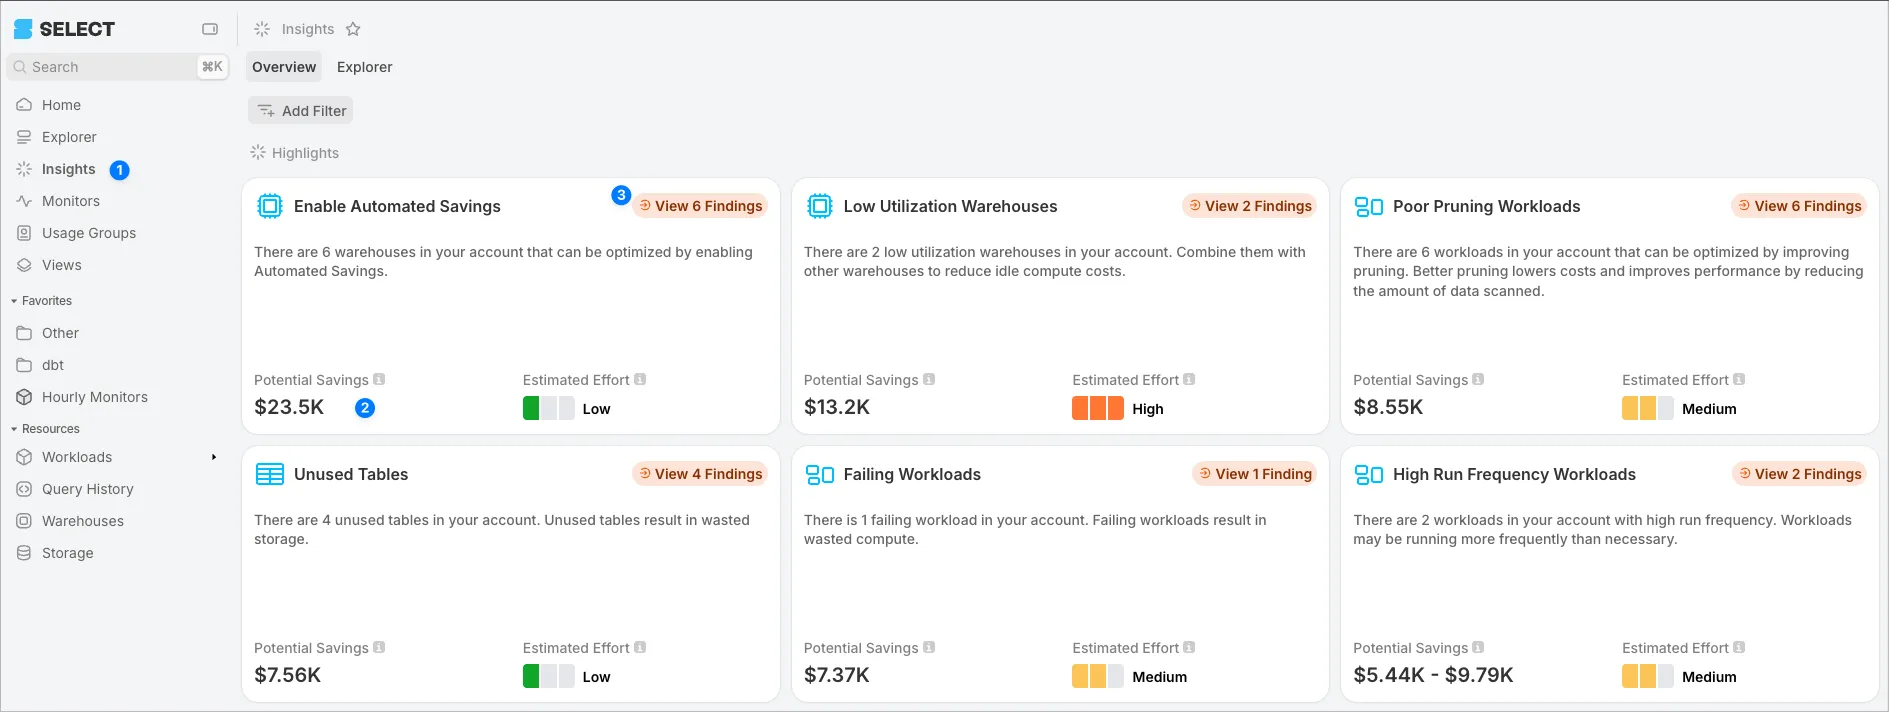Click the Add Filter button
The width and height of the screenshot is (1889, 712).
300,111
